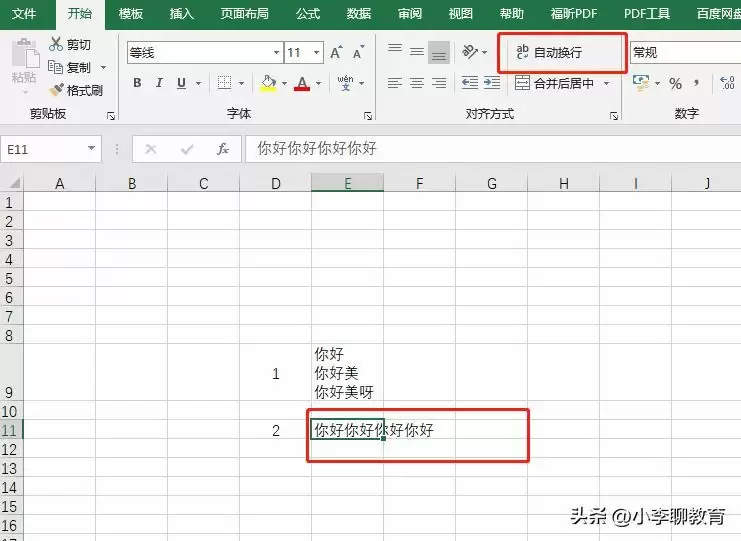
Task: Open clipboard (剪贴板) dialog launcher
Action: coord(111,116)
